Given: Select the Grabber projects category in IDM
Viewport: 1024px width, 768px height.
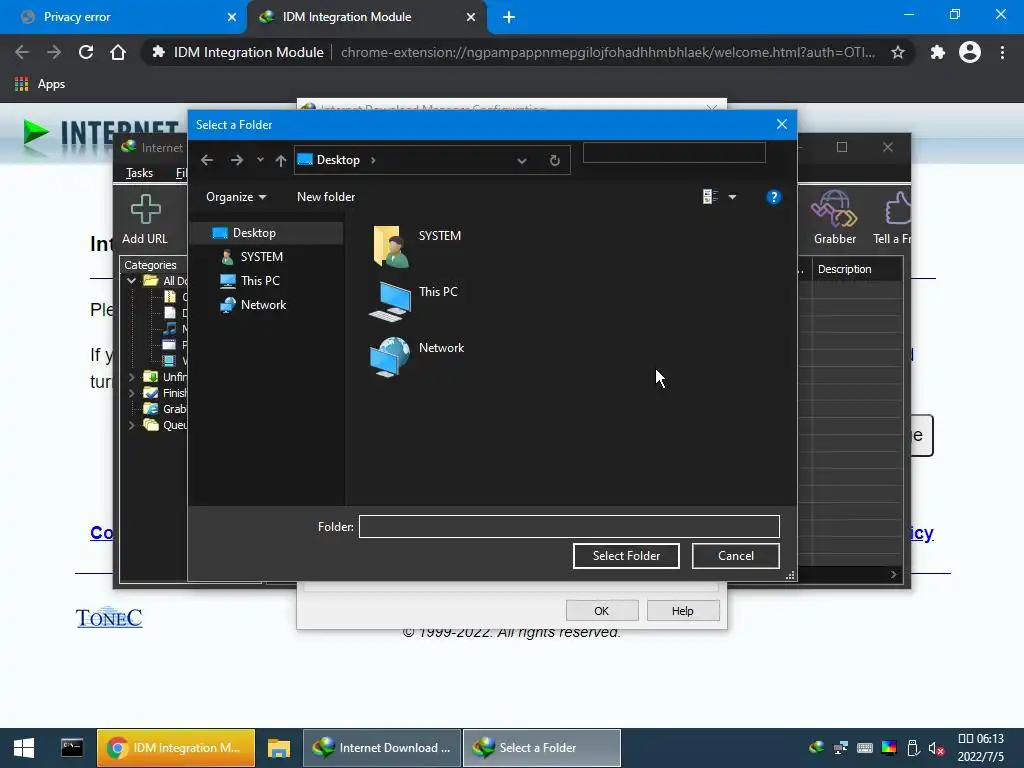Looking at the screenshot, I should (165, 409).
